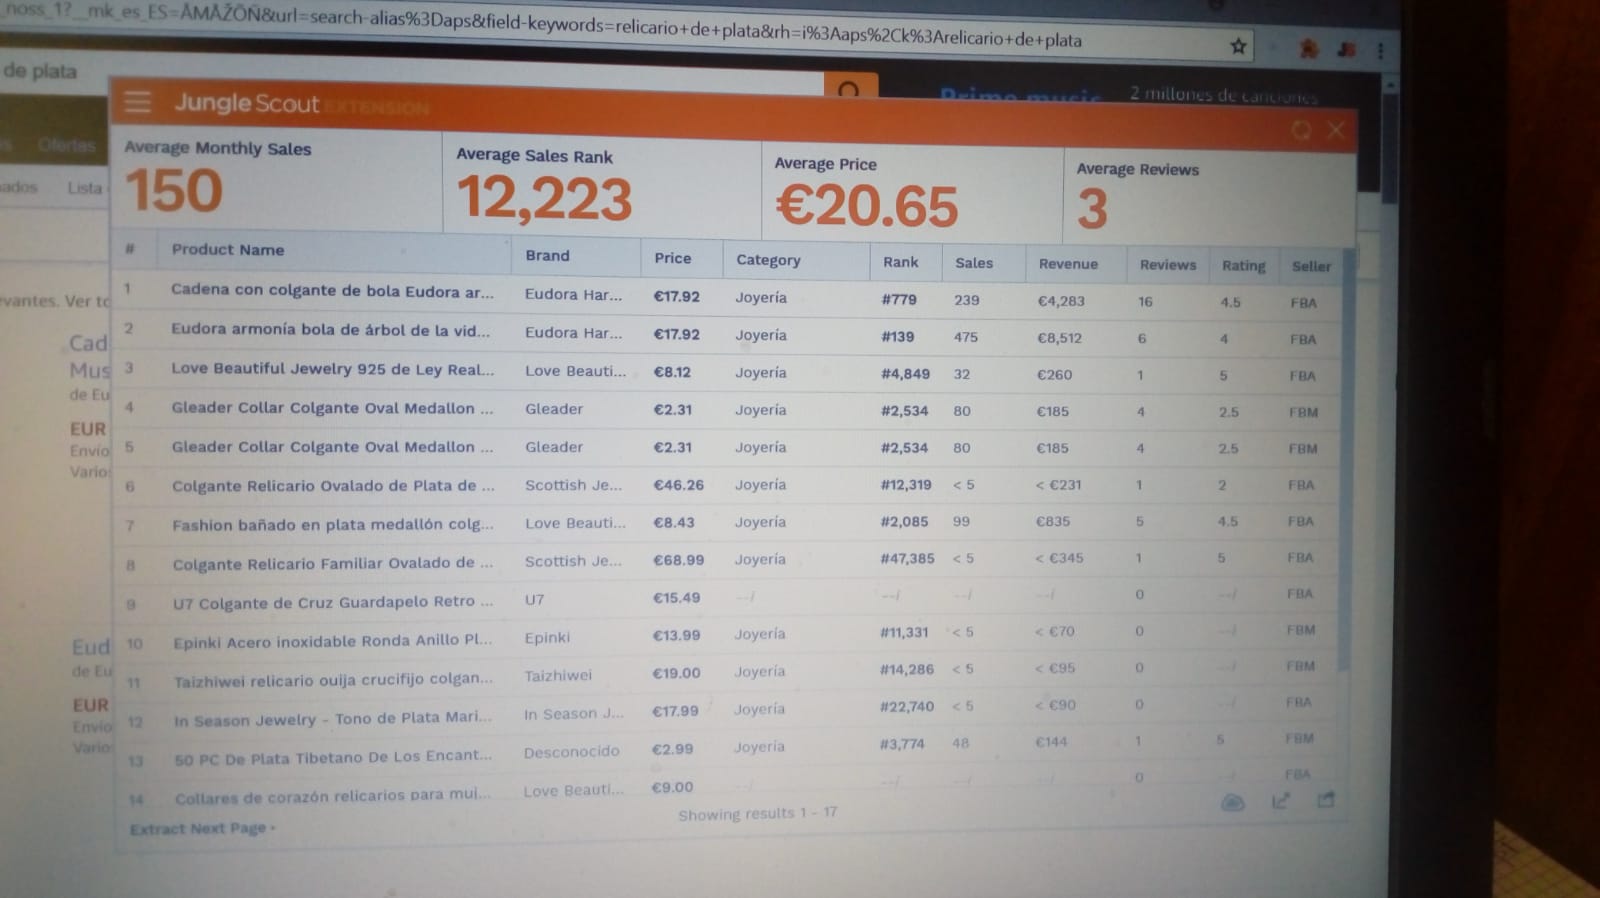Image resolution: width=1600 pixels, height=898 pixels.
Task: Open product 'Cadena con colgante de bola Eudora'
Action: coord(332,291)
